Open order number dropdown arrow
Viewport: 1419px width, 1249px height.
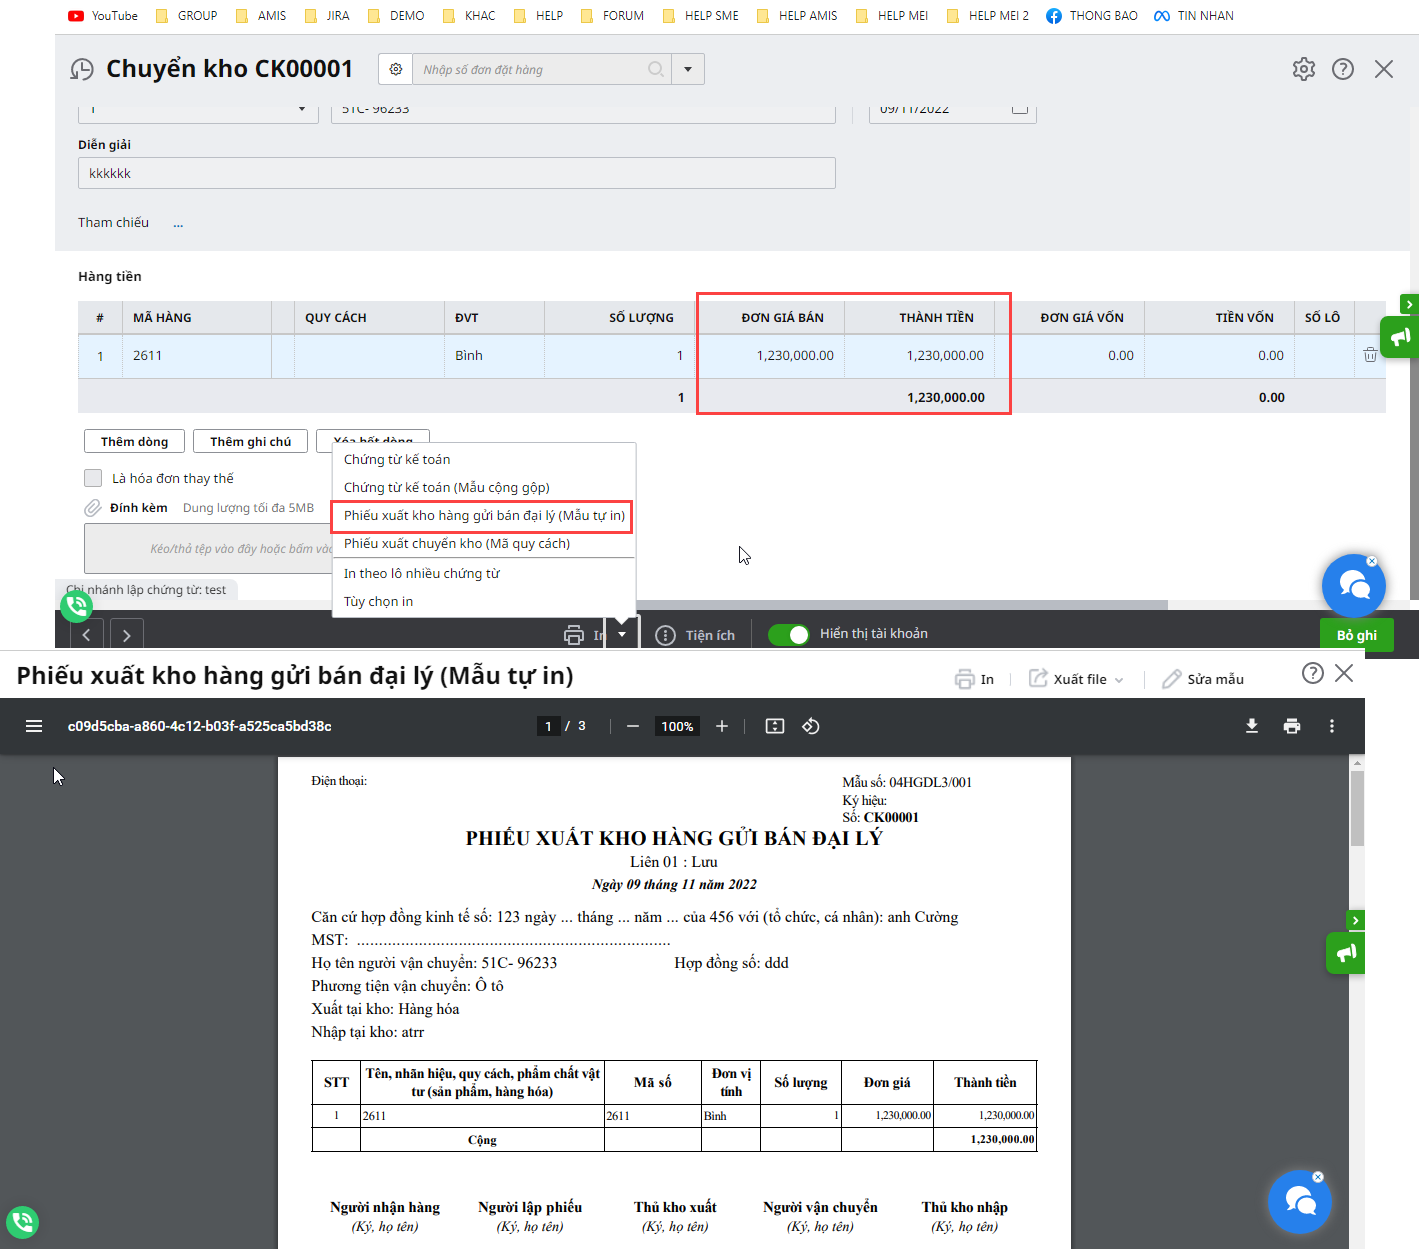(688, 69)
